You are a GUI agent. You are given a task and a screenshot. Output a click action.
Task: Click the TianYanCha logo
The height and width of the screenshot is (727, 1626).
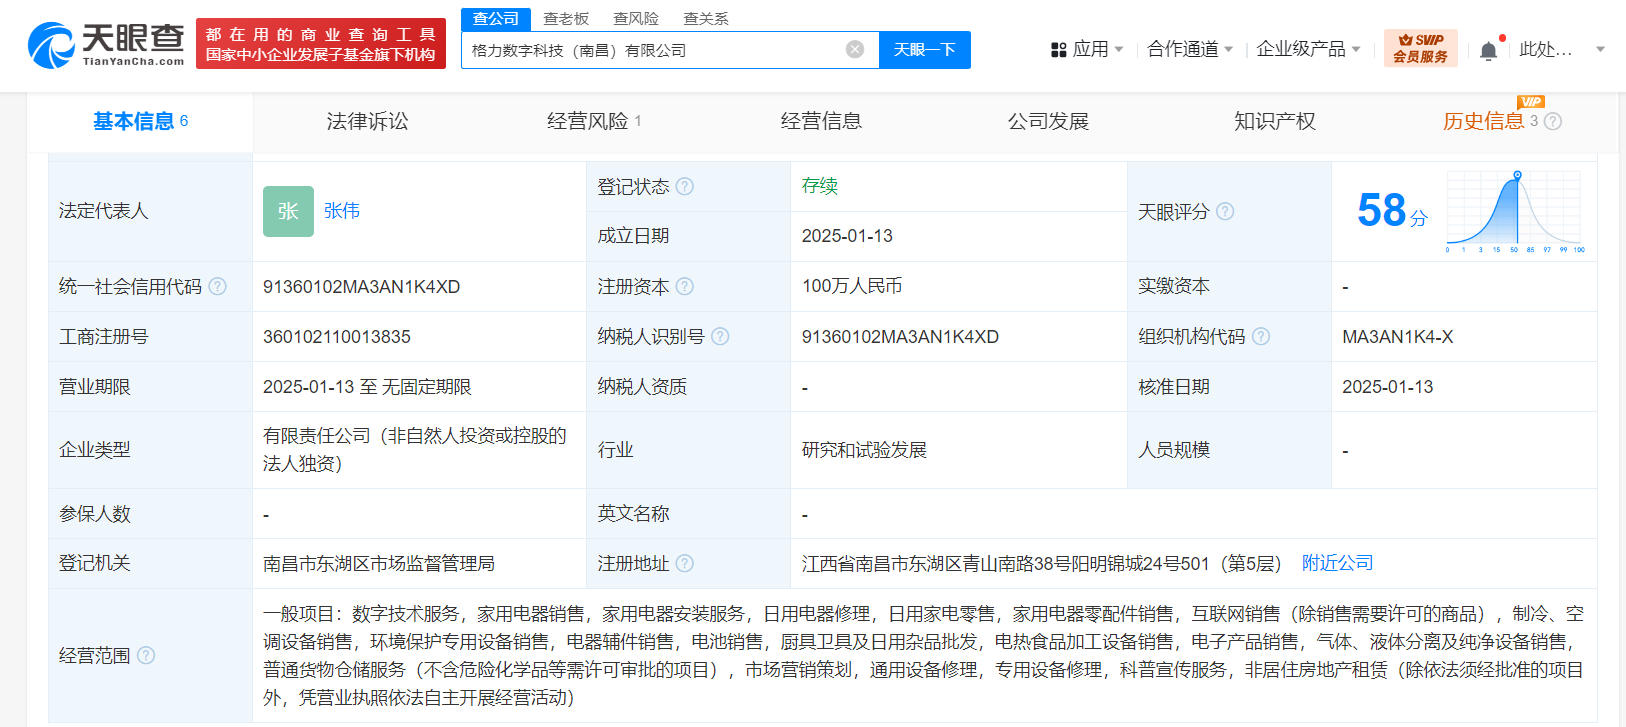(x=106, y=46)
